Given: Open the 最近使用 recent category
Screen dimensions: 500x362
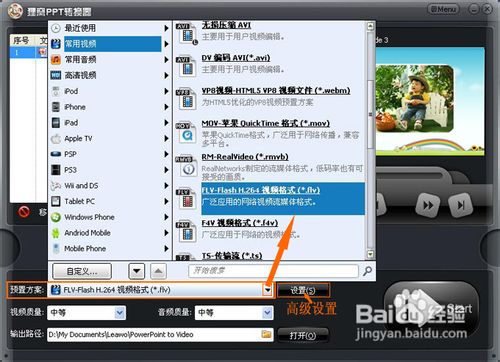Looking at the screenshot, I should (80, 28).
